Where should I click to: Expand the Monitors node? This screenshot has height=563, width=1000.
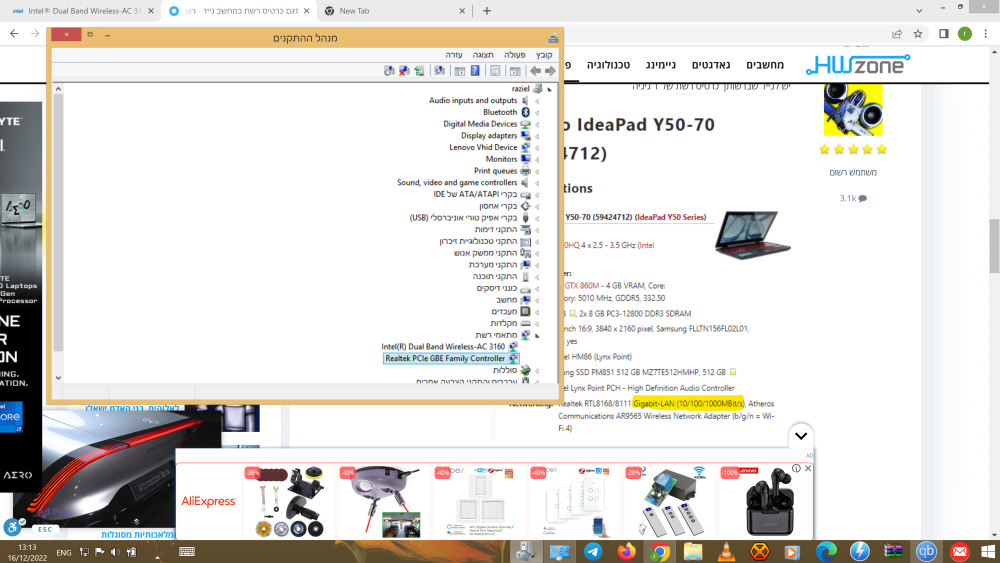pyautogui.click(x=537, y=159)
